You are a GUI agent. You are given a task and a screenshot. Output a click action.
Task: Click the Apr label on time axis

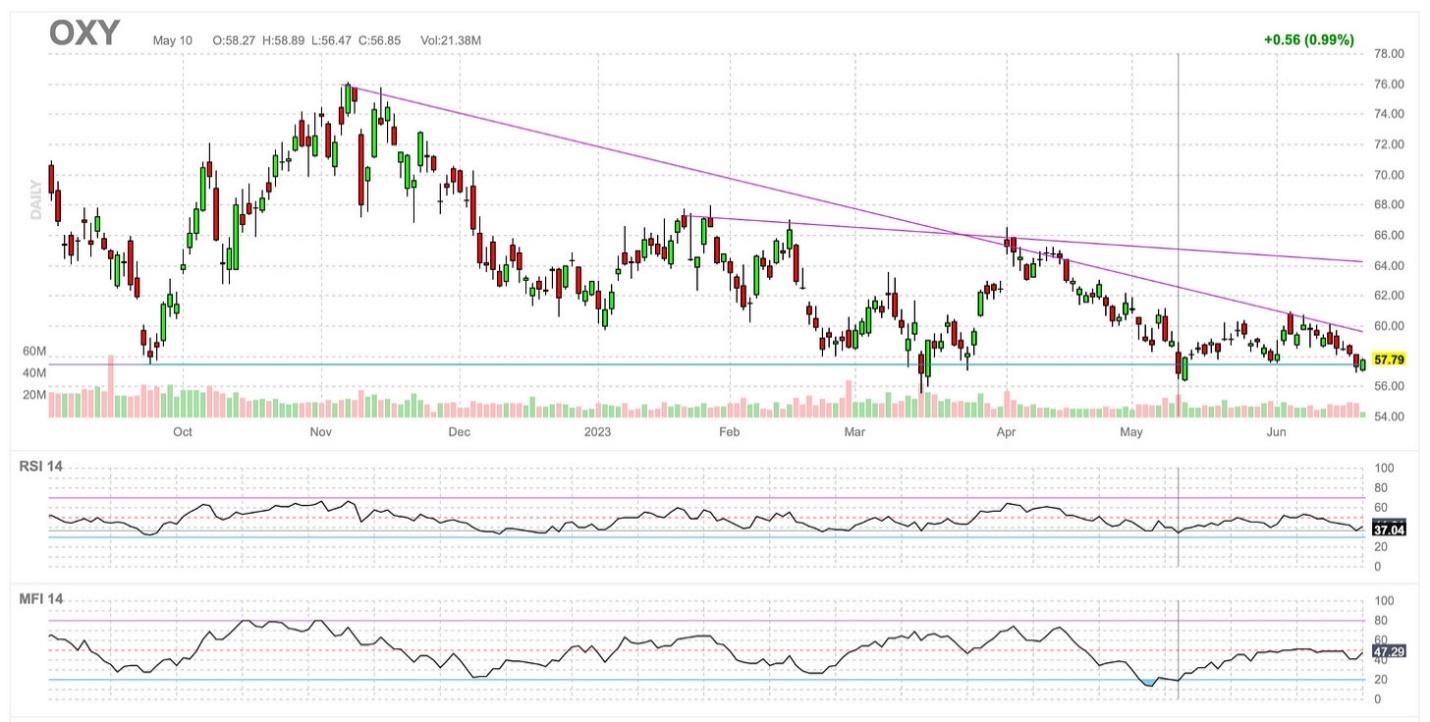tap(1006, 432)
